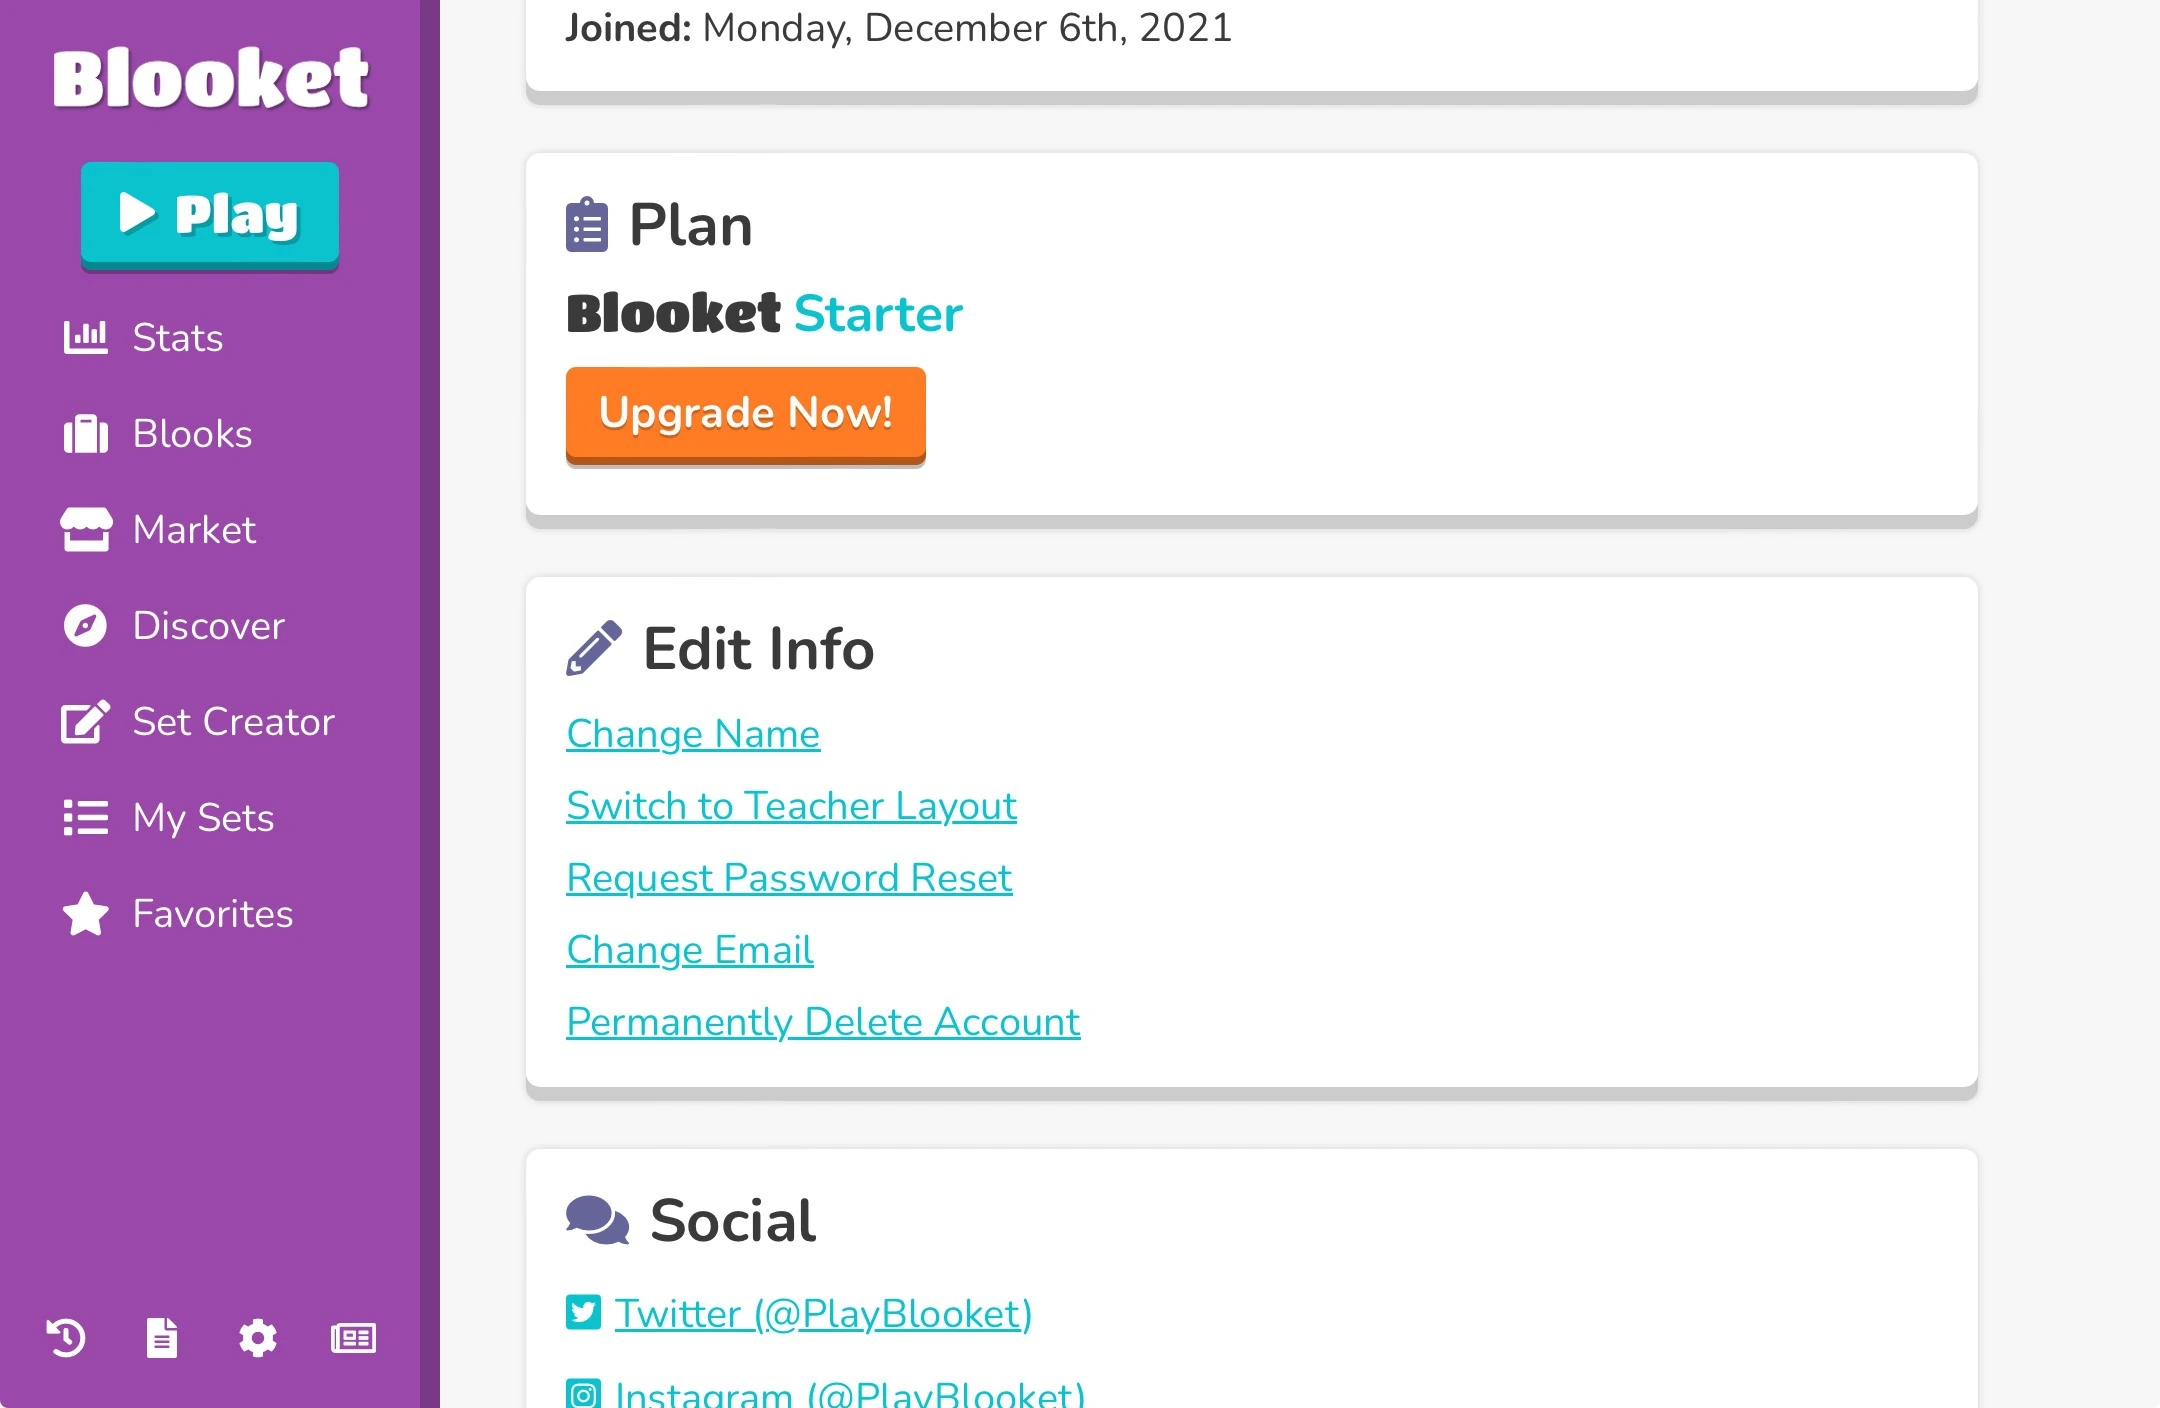Click the Change Name link
Viewport: 2160px width, 1408px height.
pos(693,734)
